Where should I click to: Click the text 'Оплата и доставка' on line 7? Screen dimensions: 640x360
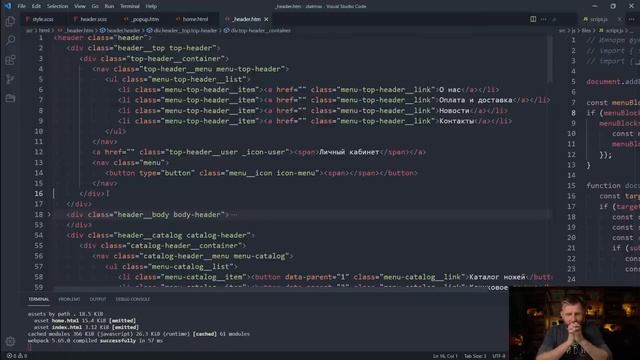476,100
